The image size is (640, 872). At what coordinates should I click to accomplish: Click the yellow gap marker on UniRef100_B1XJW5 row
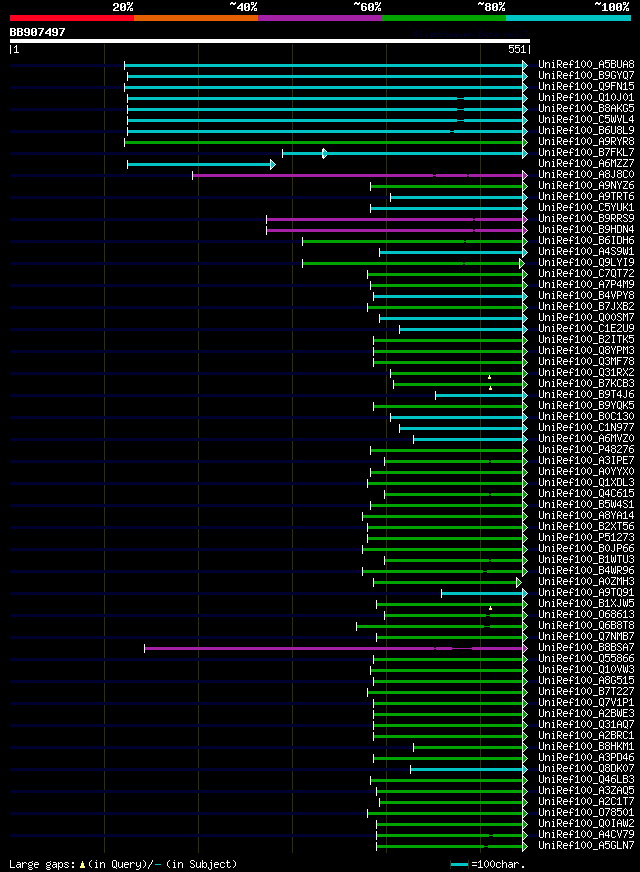(x=490, y=608)
